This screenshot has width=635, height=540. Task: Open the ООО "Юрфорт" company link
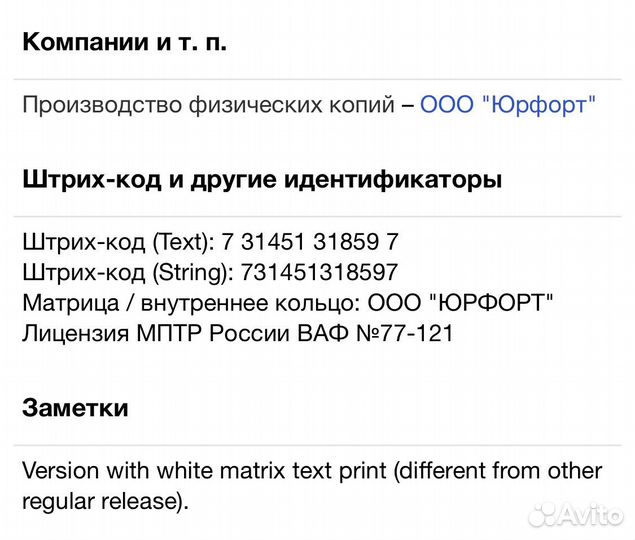(508, 105)
